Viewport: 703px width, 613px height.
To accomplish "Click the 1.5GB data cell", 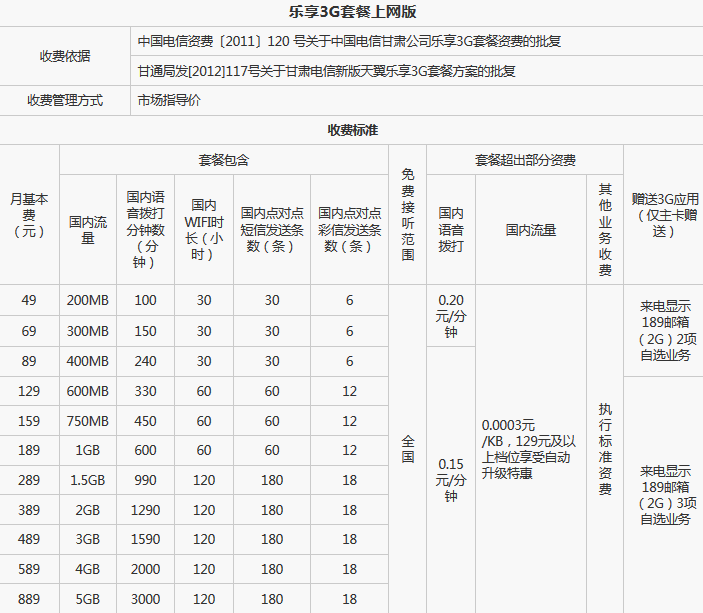I will click(88, 480).
